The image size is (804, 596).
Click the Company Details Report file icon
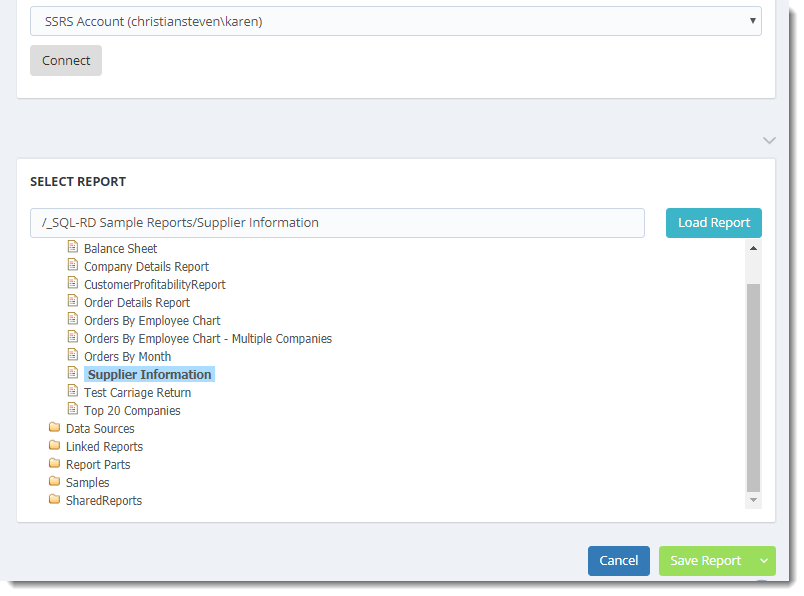click(73, 265)
